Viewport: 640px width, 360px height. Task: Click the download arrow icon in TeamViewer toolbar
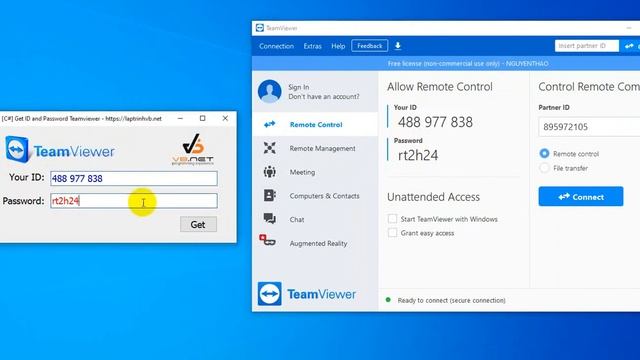398,46
